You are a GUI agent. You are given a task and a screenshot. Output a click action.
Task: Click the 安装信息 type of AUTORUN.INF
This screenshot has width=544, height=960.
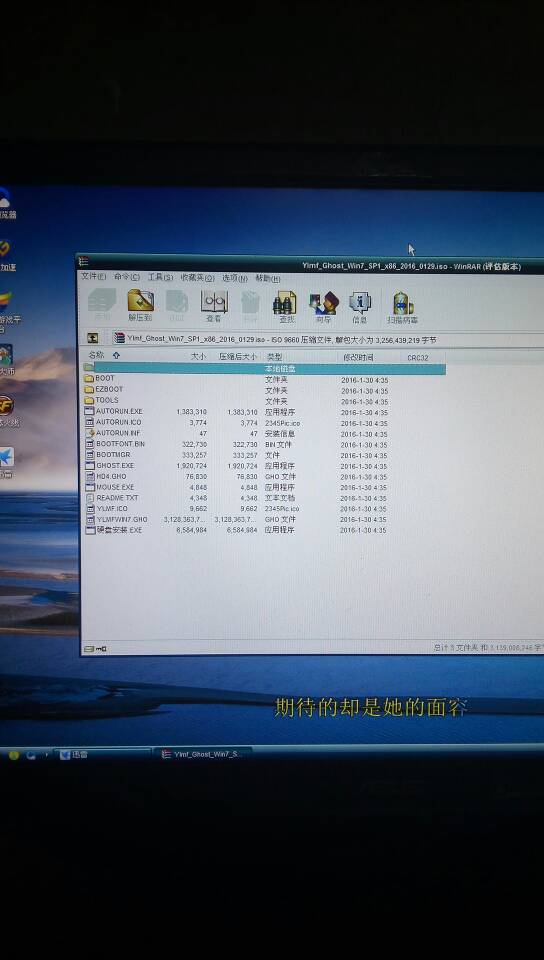point(280,433)
